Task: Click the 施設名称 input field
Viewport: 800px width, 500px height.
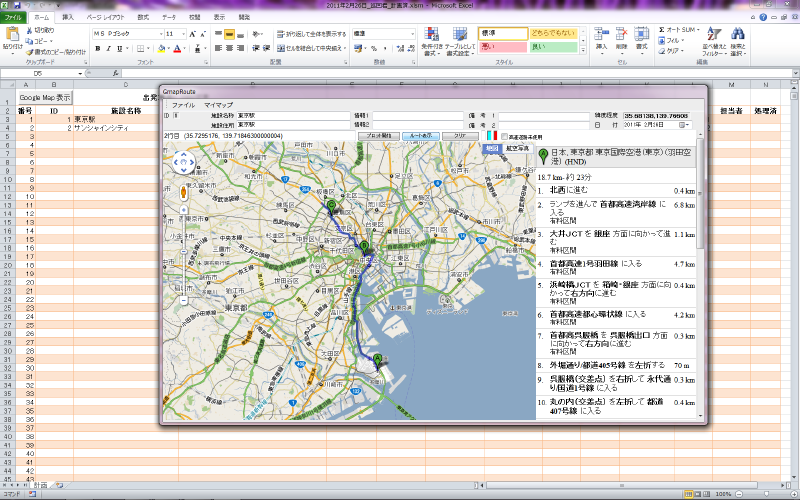Action: (x=294, y=116)
